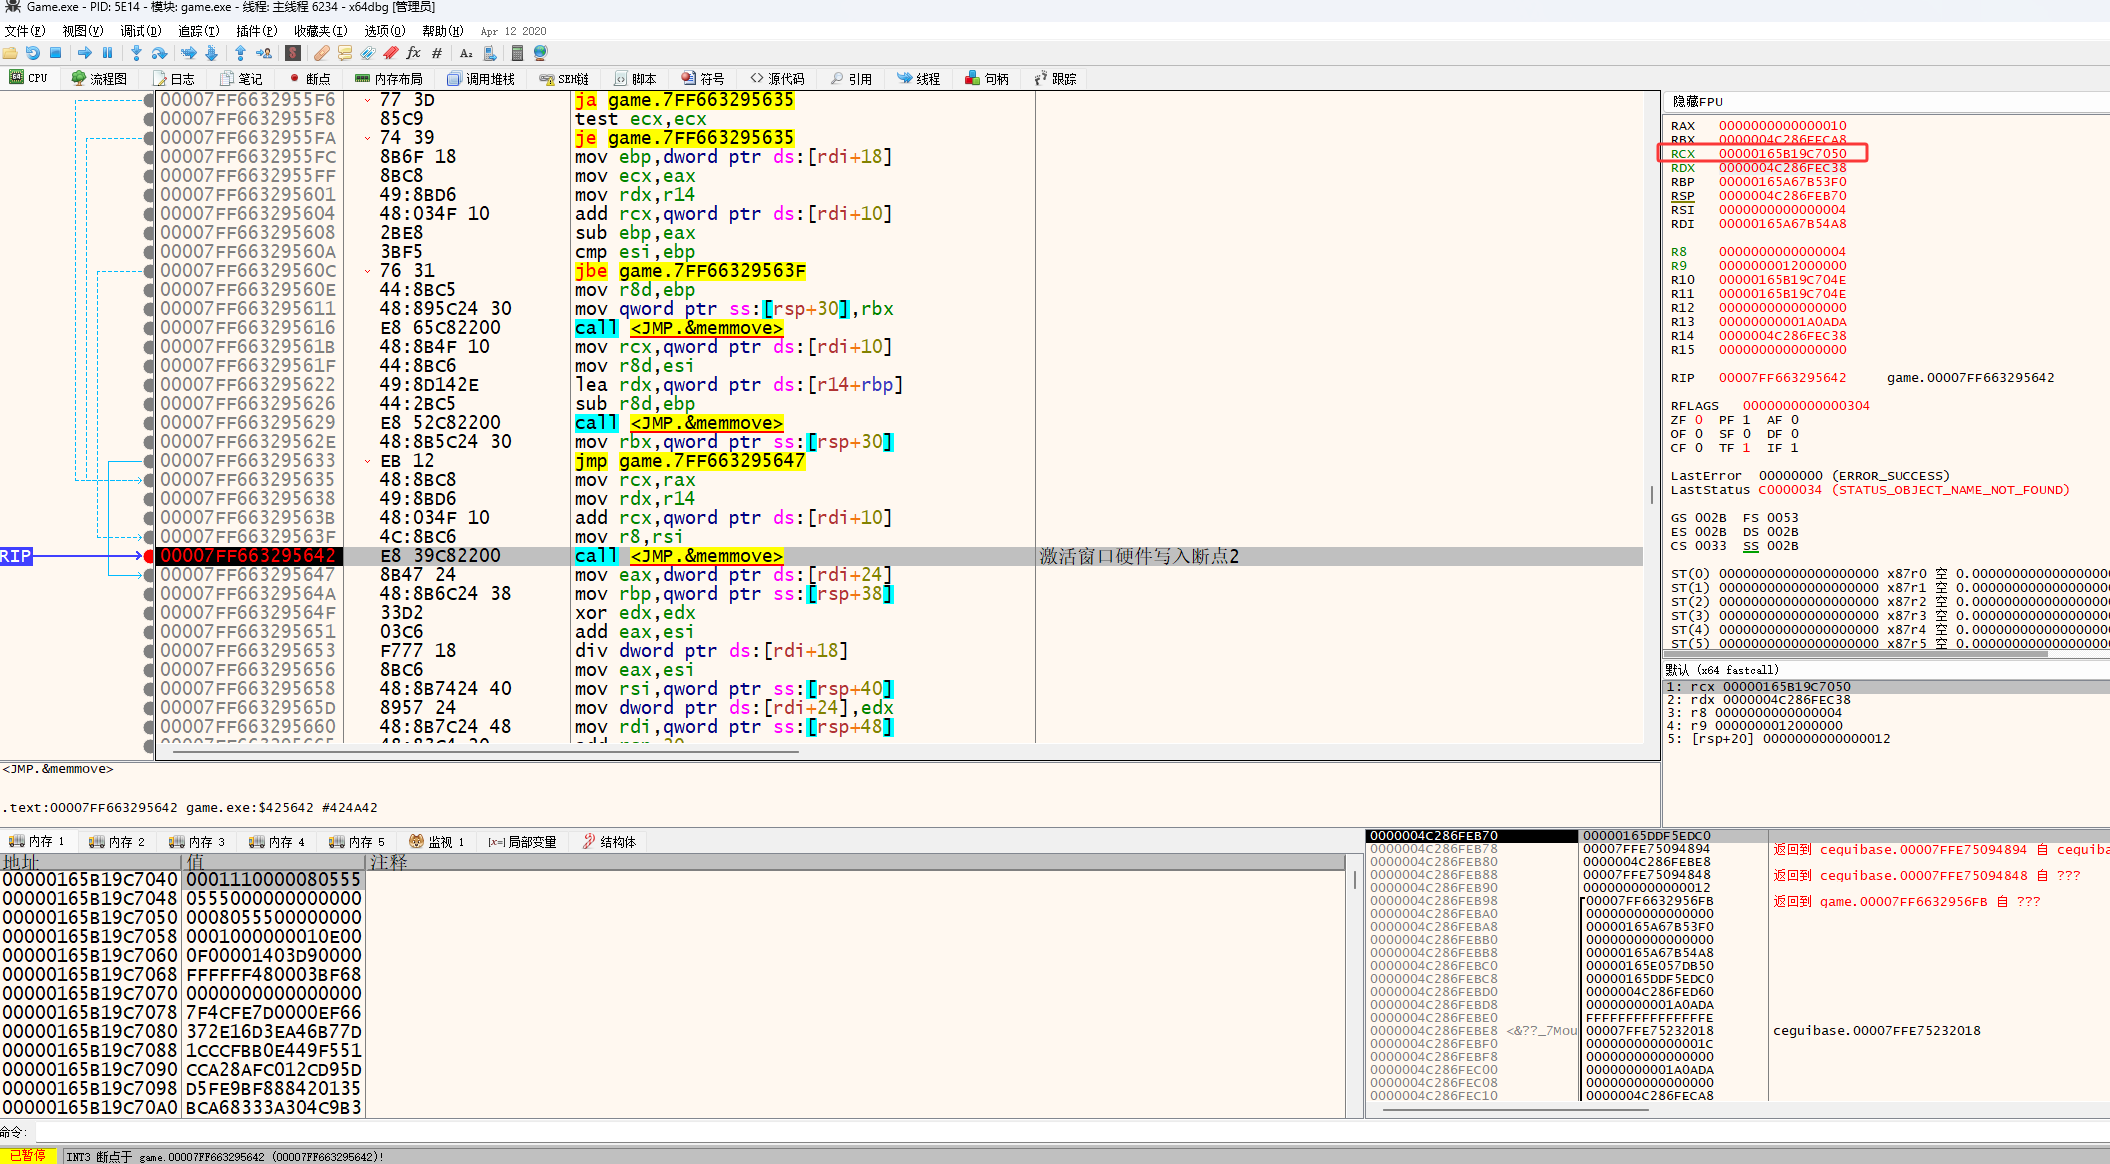Open the calculator toolbar icon
Image resolution: width=2110 pixels, height=1164 pixels.
point(517,53)
